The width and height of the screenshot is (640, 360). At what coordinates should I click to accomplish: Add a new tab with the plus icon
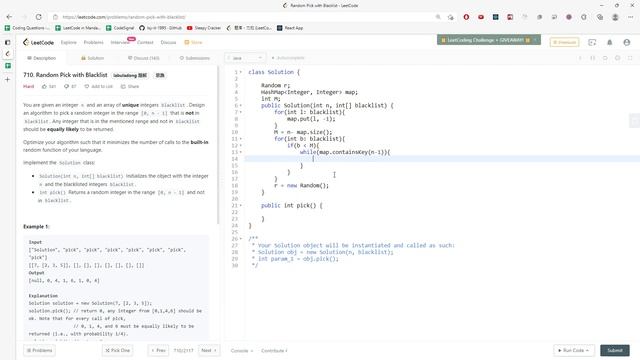pos(8,80)
